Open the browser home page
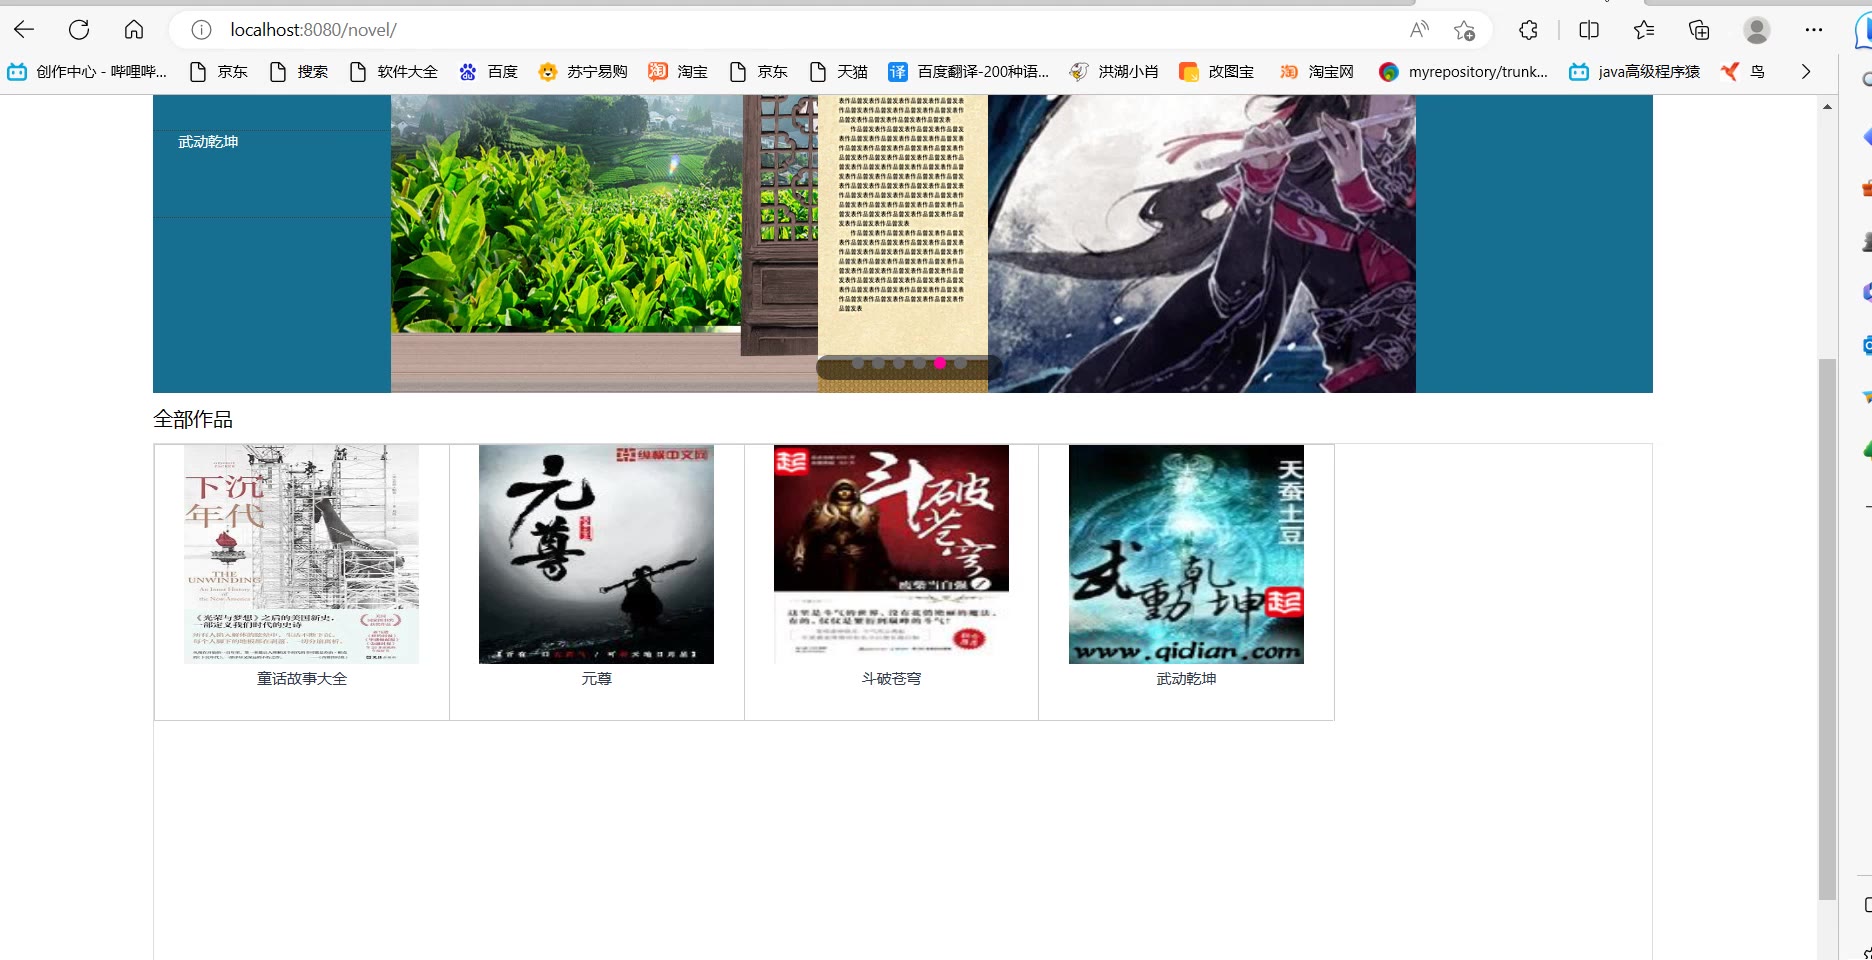 134,30
